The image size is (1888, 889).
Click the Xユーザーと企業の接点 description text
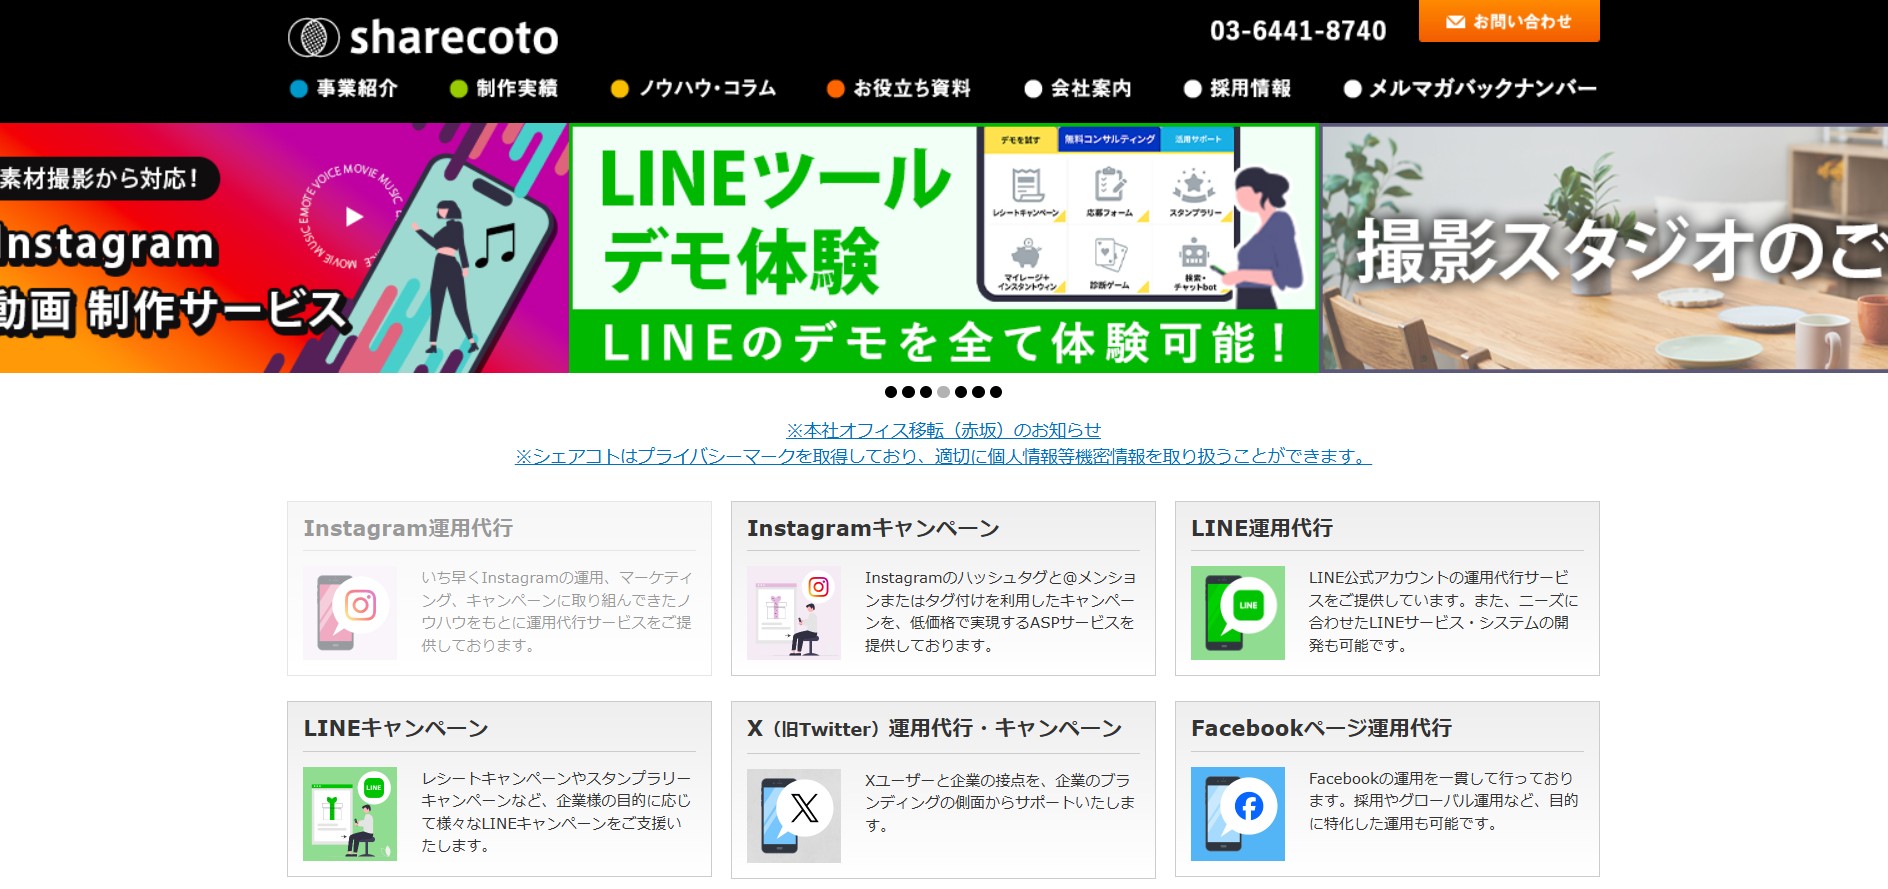pyautogui.click(x=999, y=802)
